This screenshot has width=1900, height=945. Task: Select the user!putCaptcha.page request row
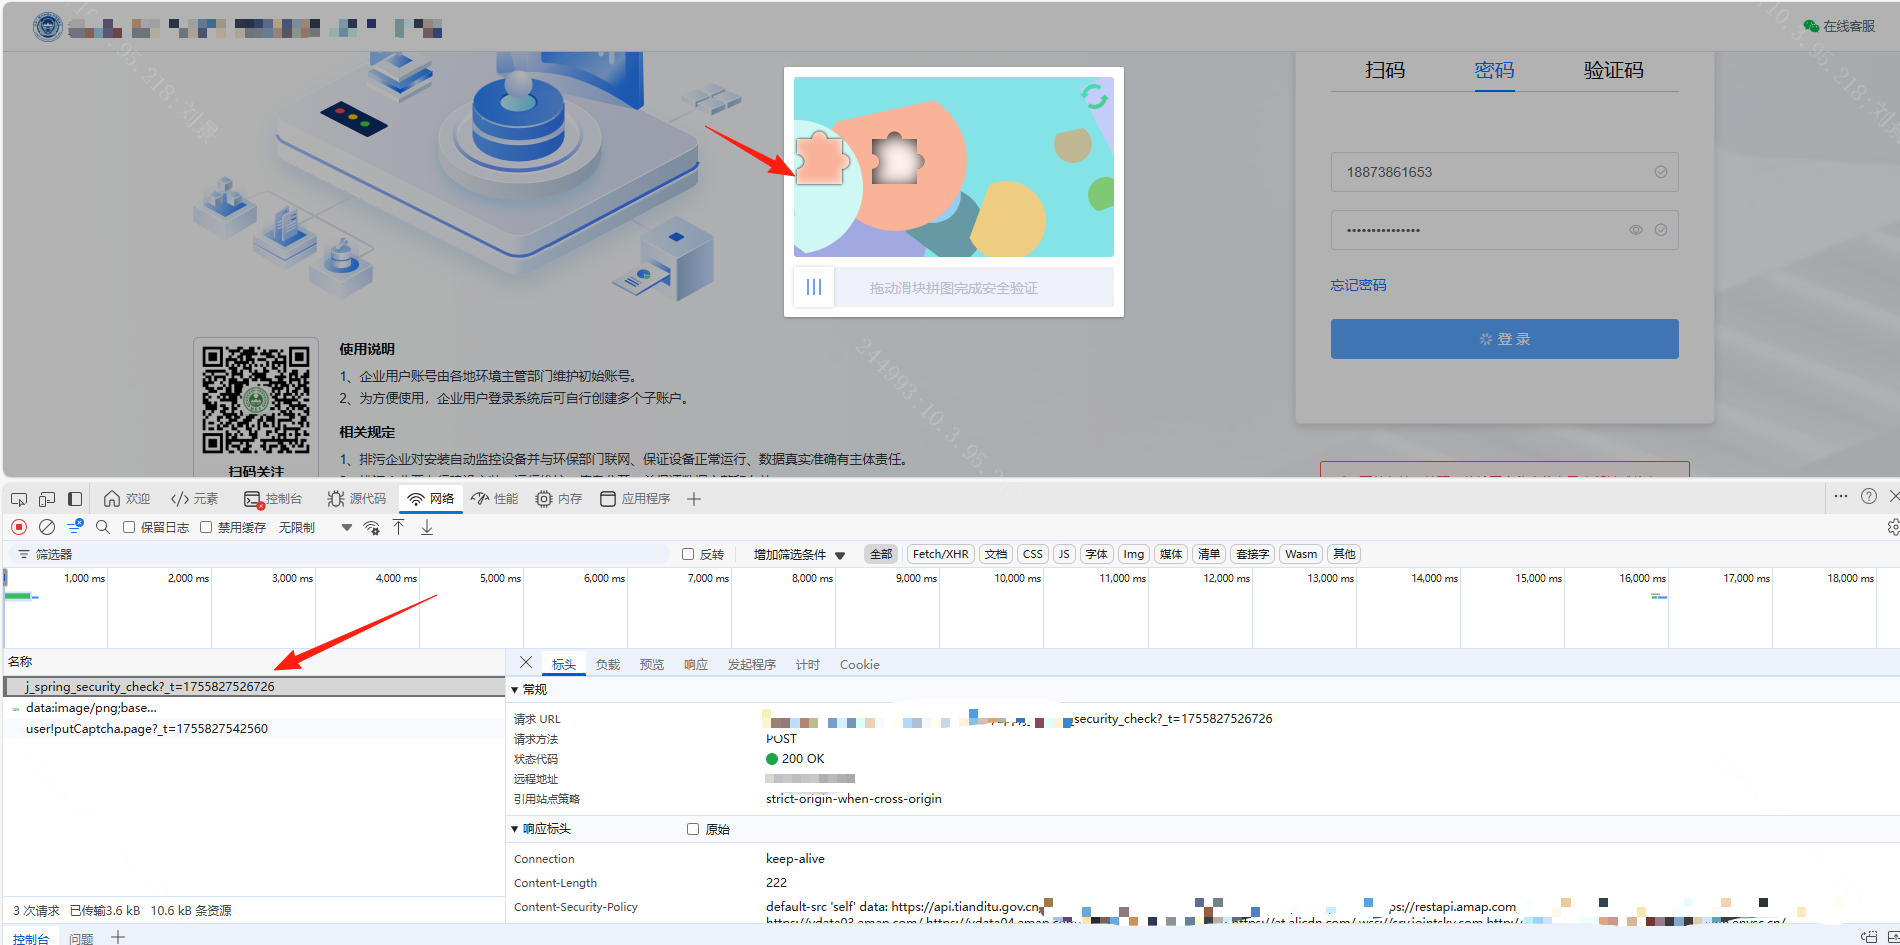tap(254, 729)
